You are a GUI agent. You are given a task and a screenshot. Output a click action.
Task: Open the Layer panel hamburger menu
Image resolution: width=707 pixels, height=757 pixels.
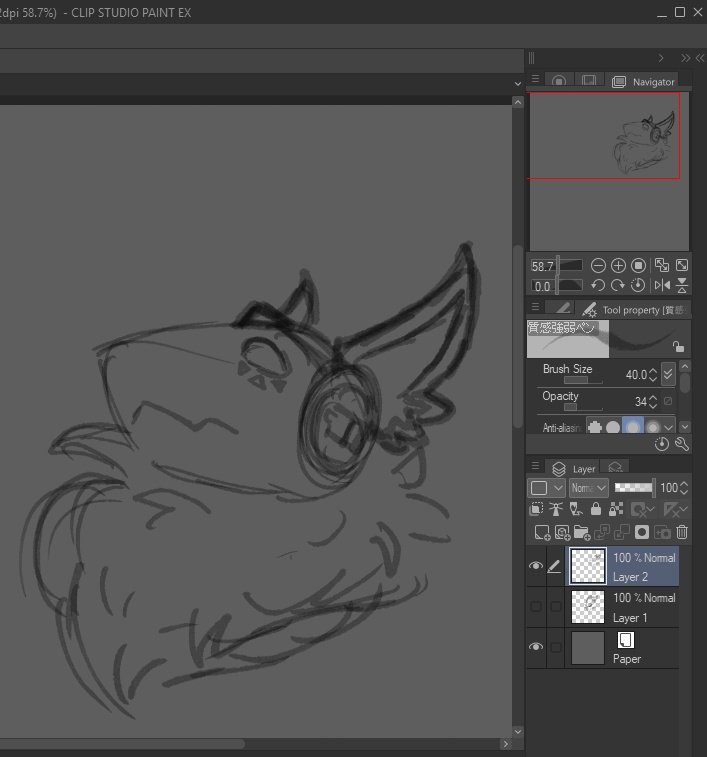point(535,466)
